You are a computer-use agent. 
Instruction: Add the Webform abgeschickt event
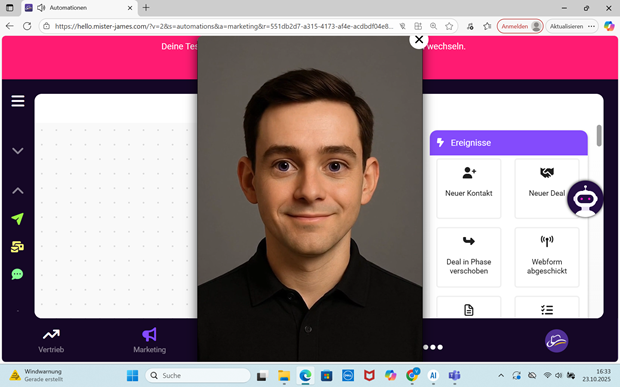547,257
